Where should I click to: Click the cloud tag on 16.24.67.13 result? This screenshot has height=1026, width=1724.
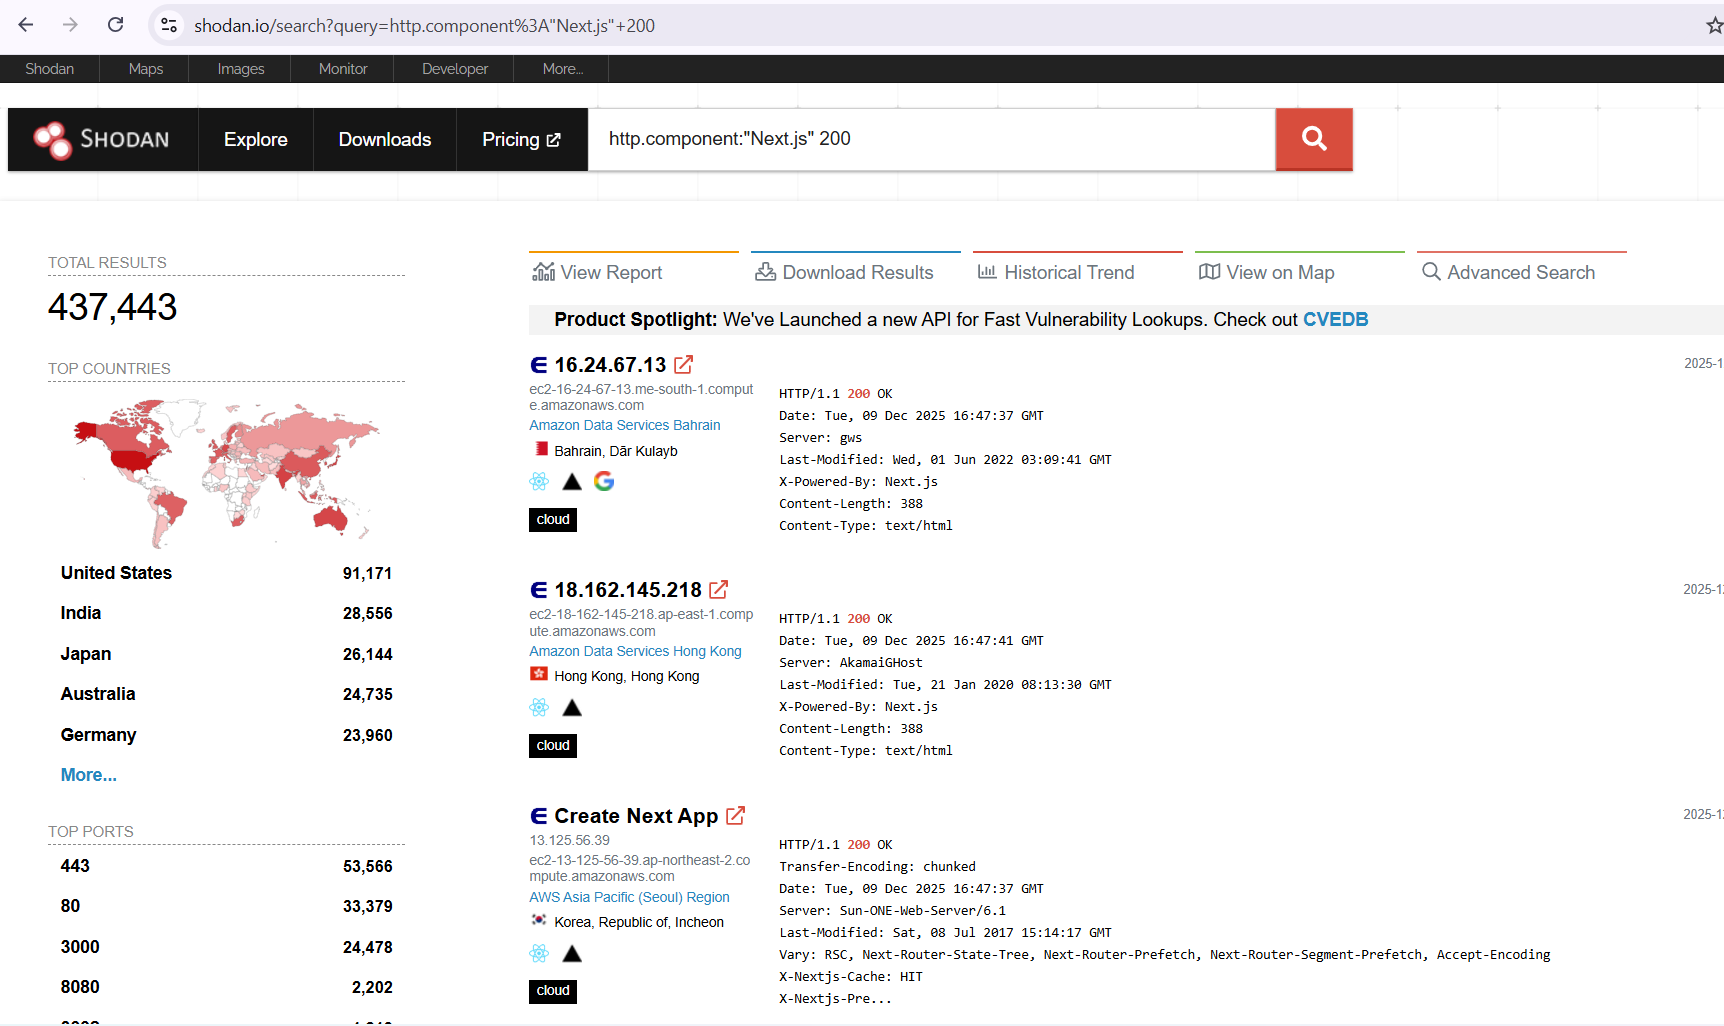[x=553, y=520]
